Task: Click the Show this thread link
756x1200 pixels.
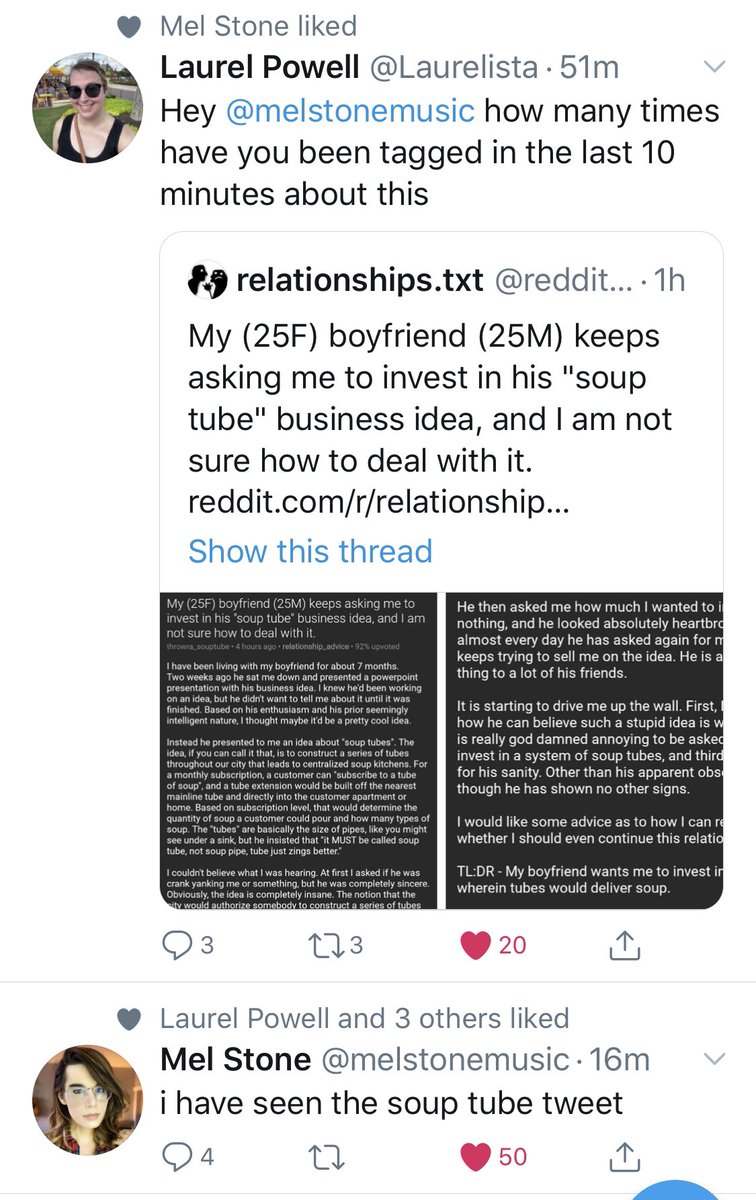Action: point(310,551)
